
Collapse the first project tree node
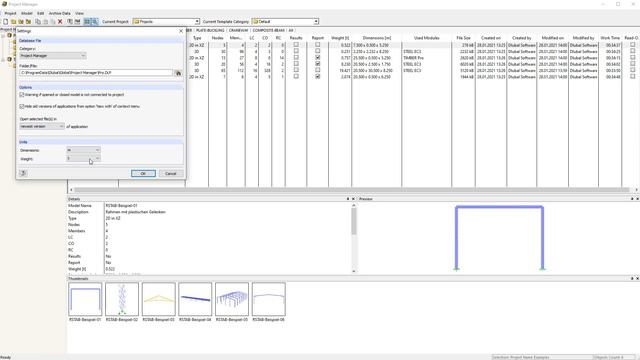3,36
